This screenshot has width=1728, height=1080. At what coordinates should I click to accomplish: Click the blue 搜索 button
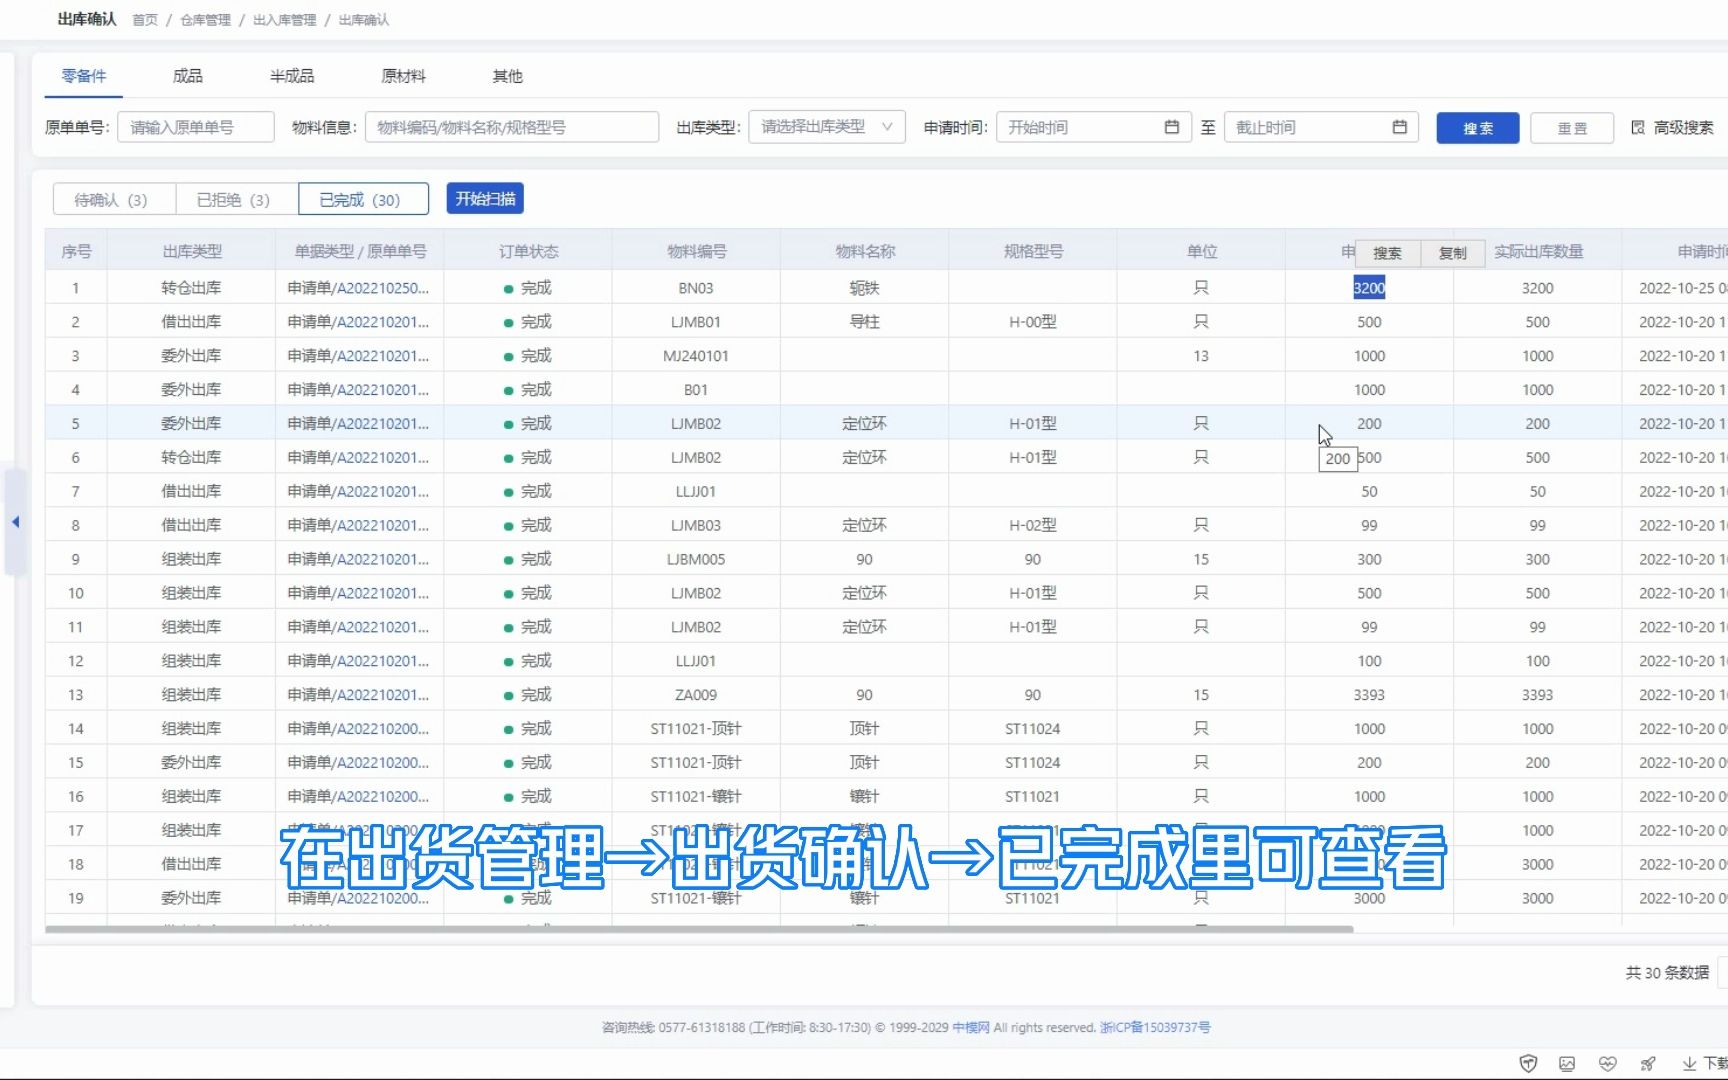[1478, 128]
